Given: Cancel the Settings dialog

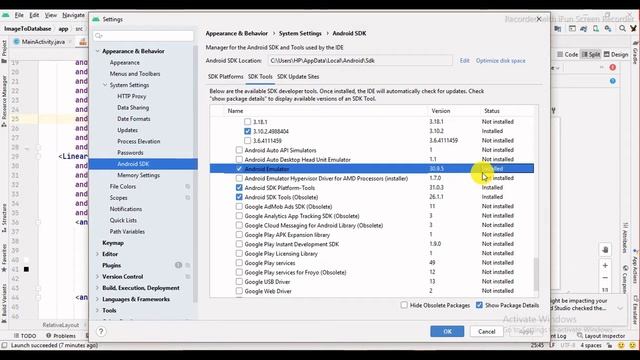Looking at the screenshot, I should click(x=487, y=331).
